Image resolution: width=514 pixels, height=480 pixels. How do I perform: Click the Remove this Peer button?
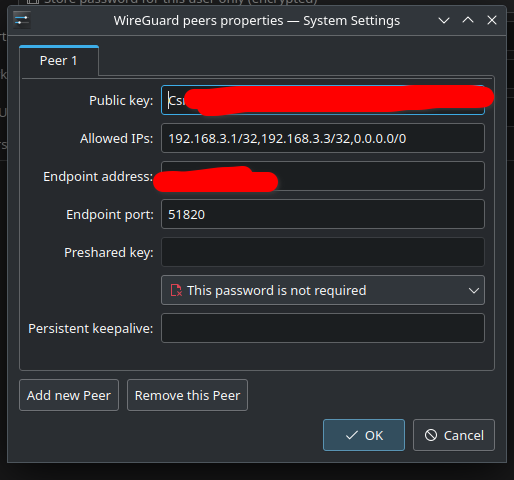[x=187, y=395]
